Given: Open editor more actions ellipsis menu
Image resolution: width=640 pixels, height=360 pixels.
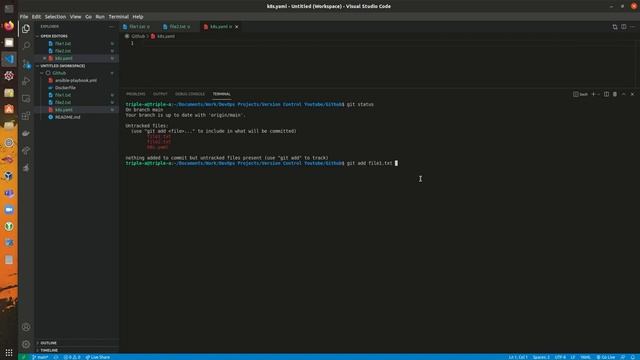Looking at the screenshot, I should point(632,27).
